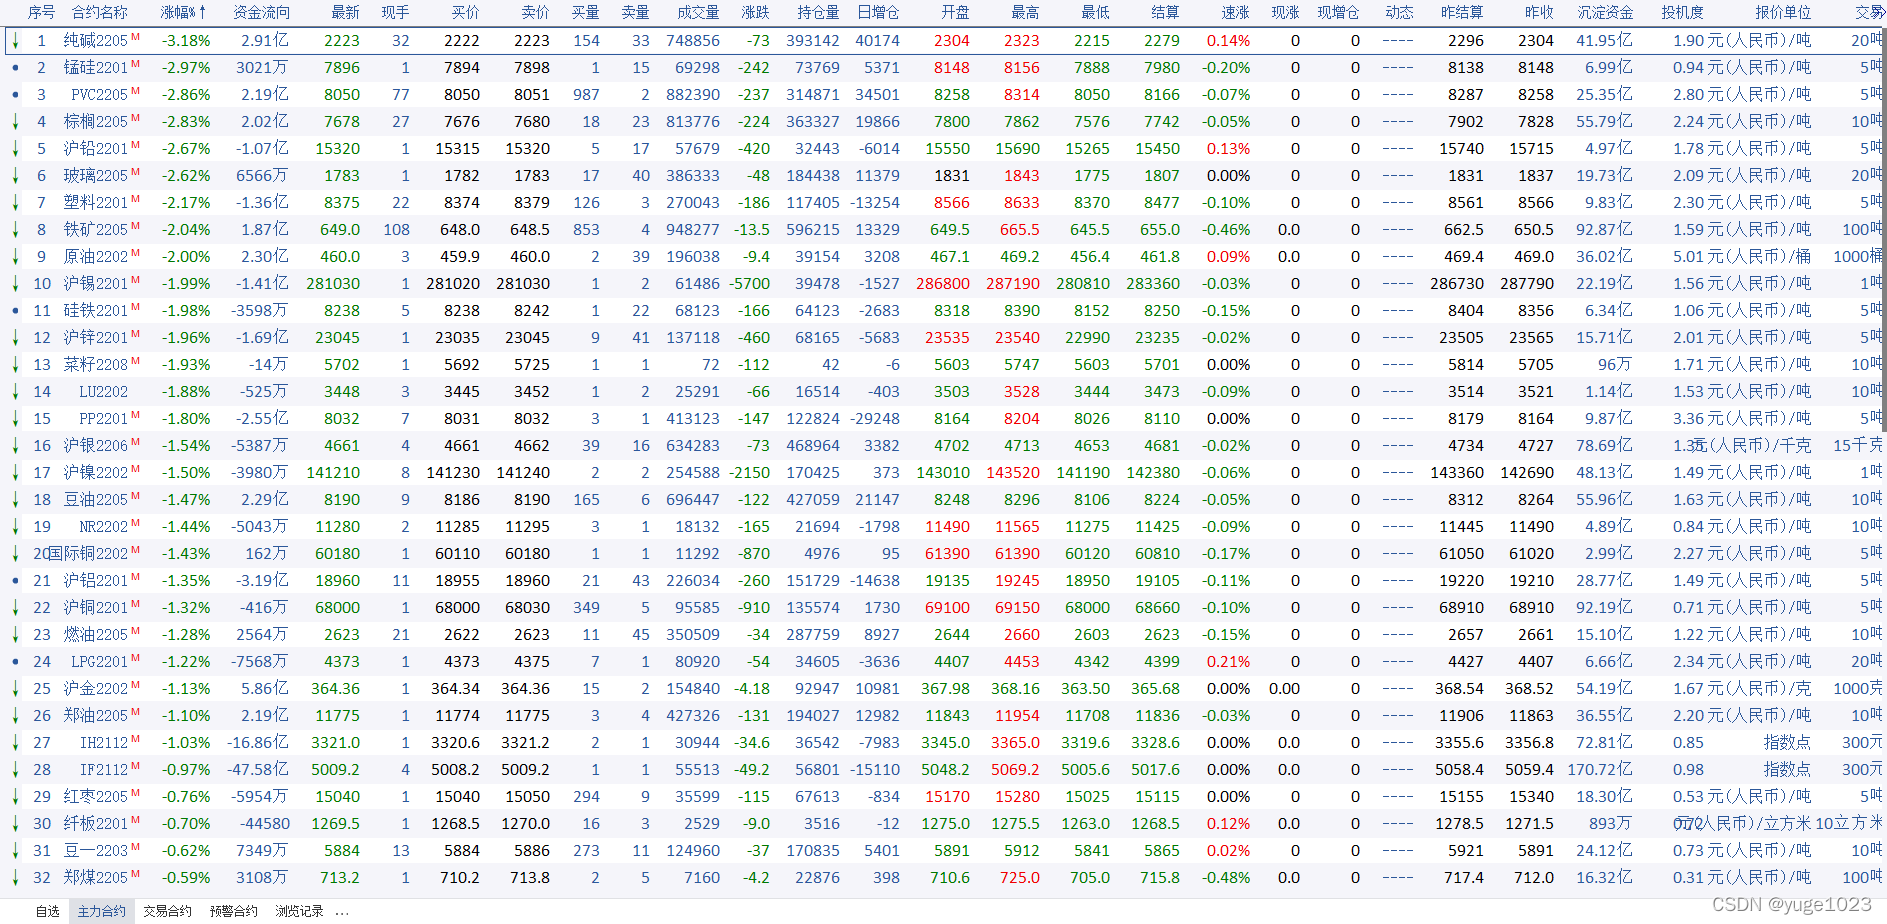The height and width of the screenshot is (924, 1887).
Task: Select the LU2202 contract
Action: click(x=104, y=391)
